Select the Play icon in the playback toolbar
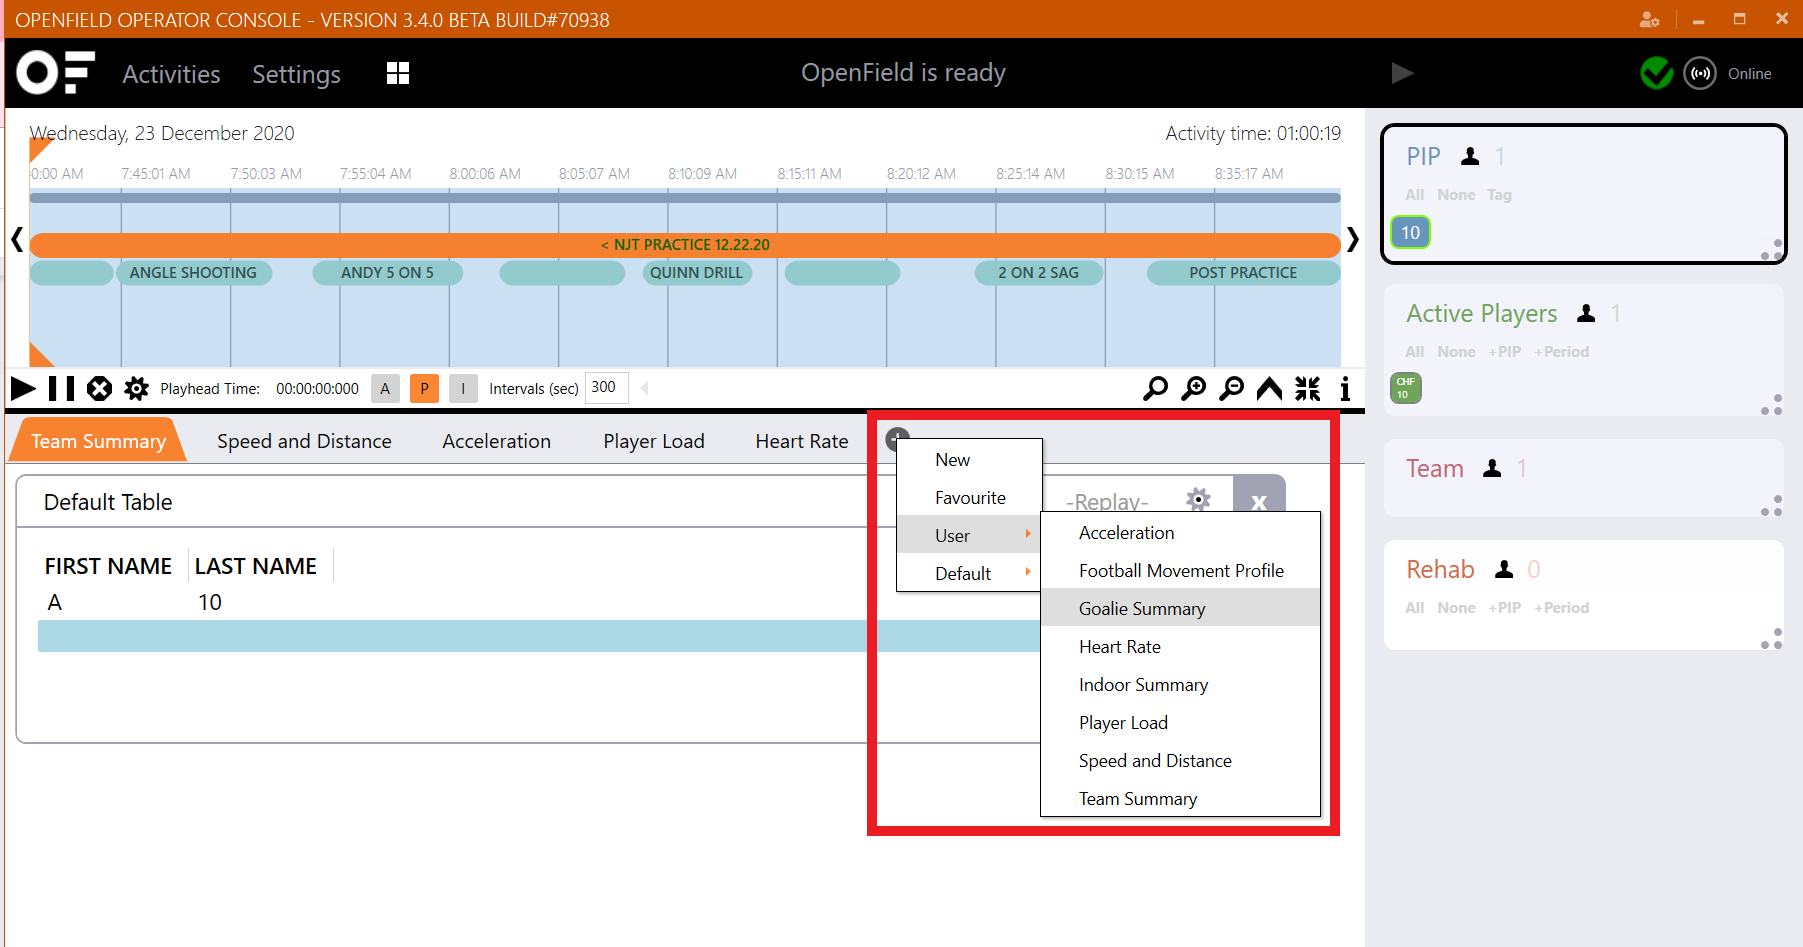The image size is (1803, 947). (22, 388)
